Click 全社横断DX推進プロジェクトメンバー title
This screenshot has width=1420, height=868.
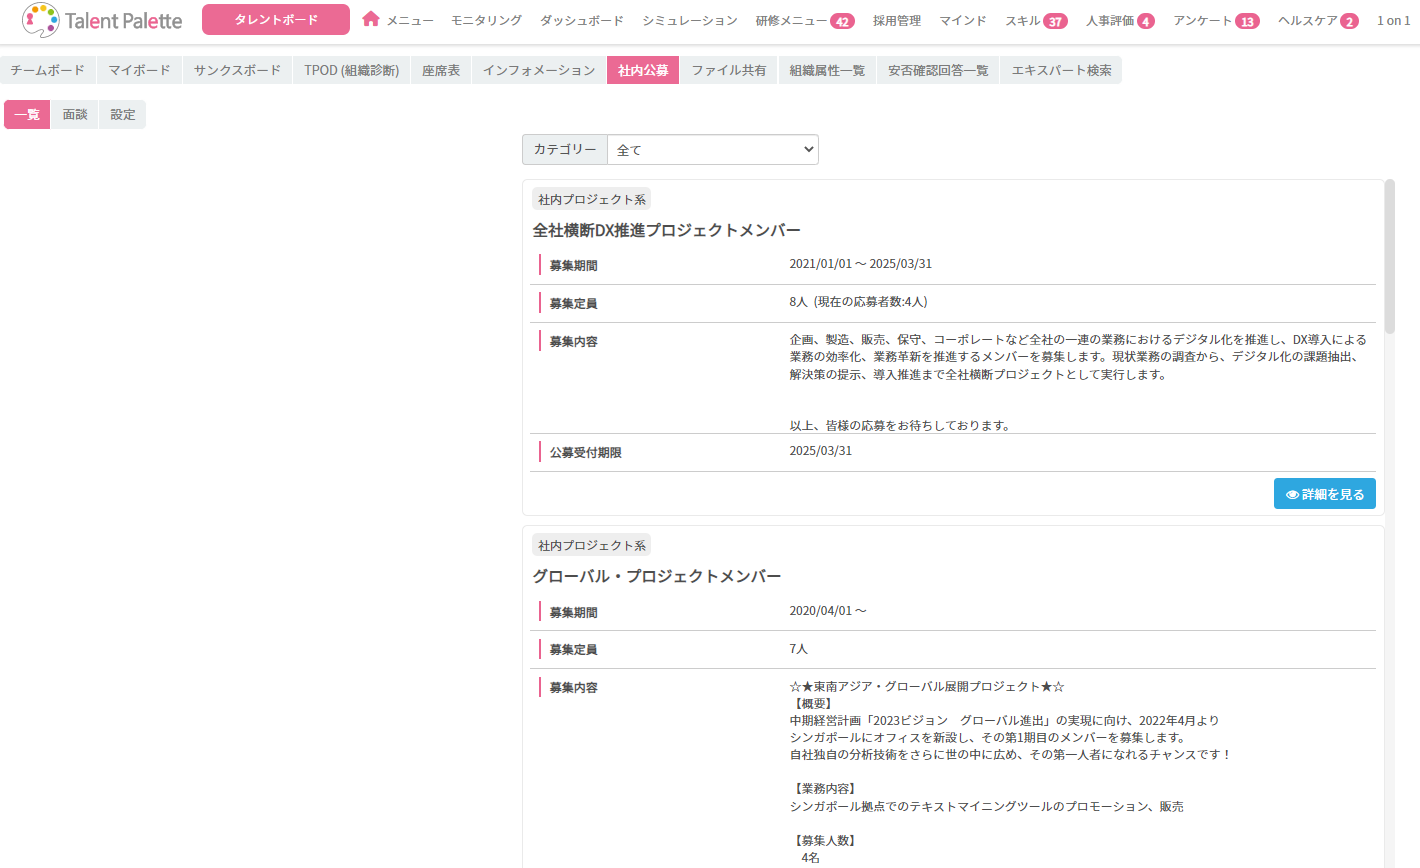(666, 230)
